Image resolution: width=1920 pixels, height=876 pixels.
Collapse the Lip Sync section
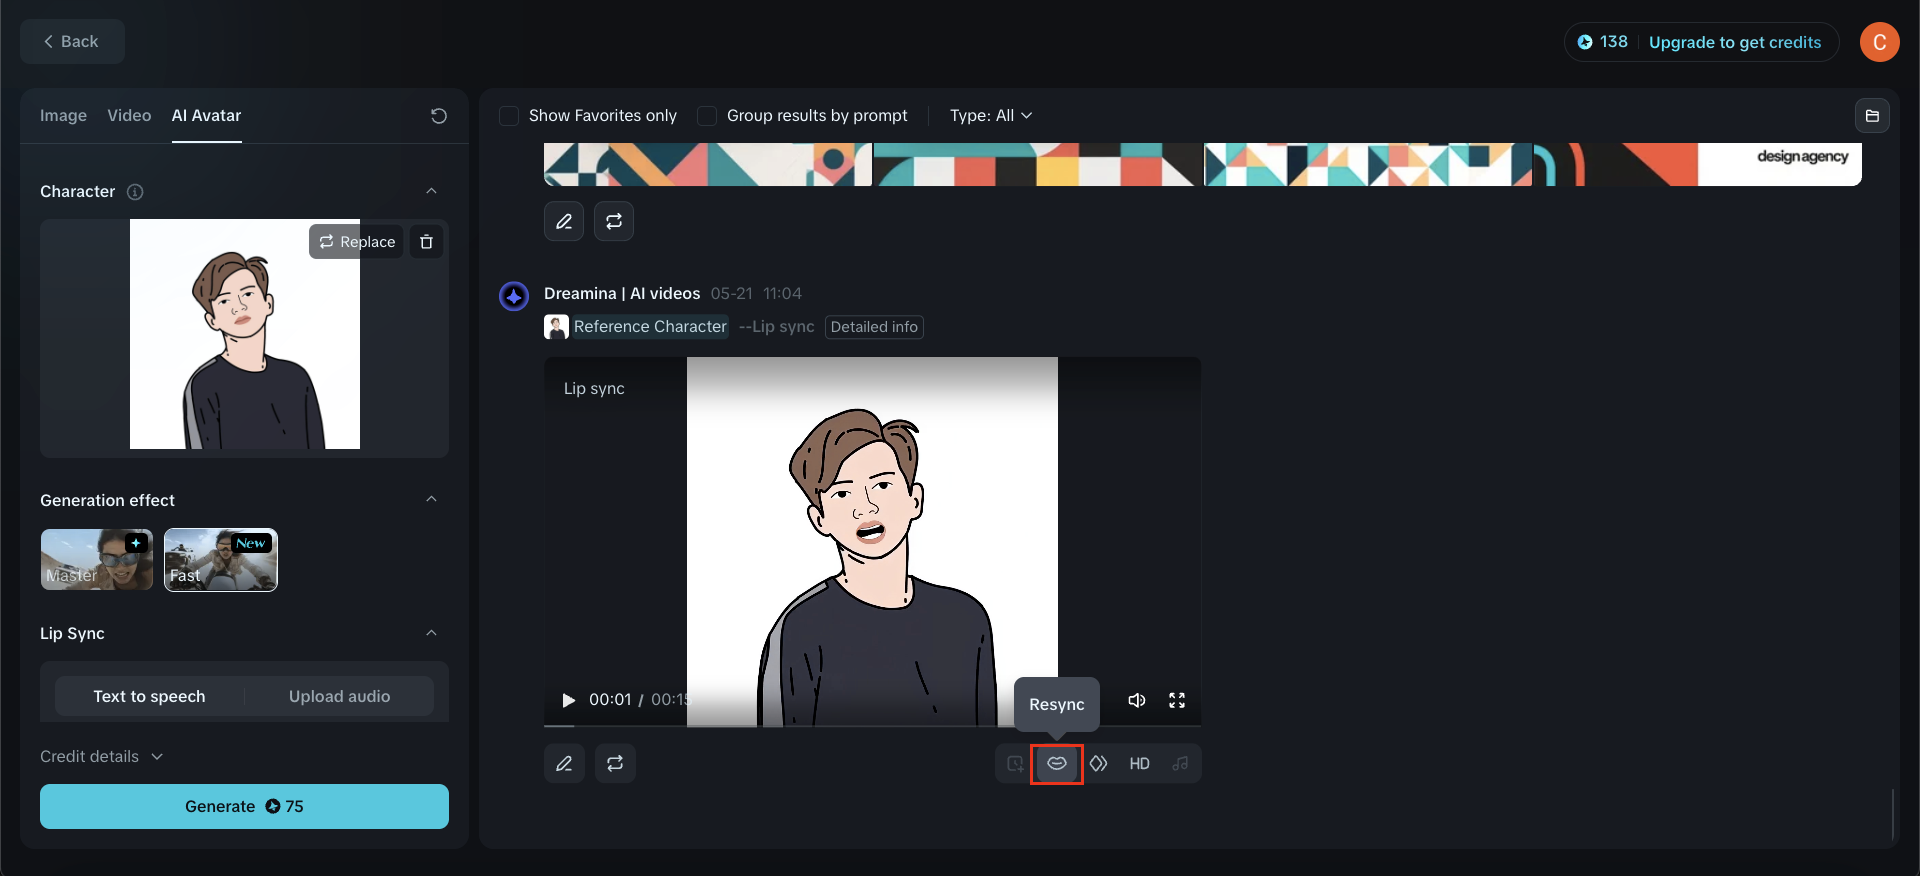pos(431,633)
